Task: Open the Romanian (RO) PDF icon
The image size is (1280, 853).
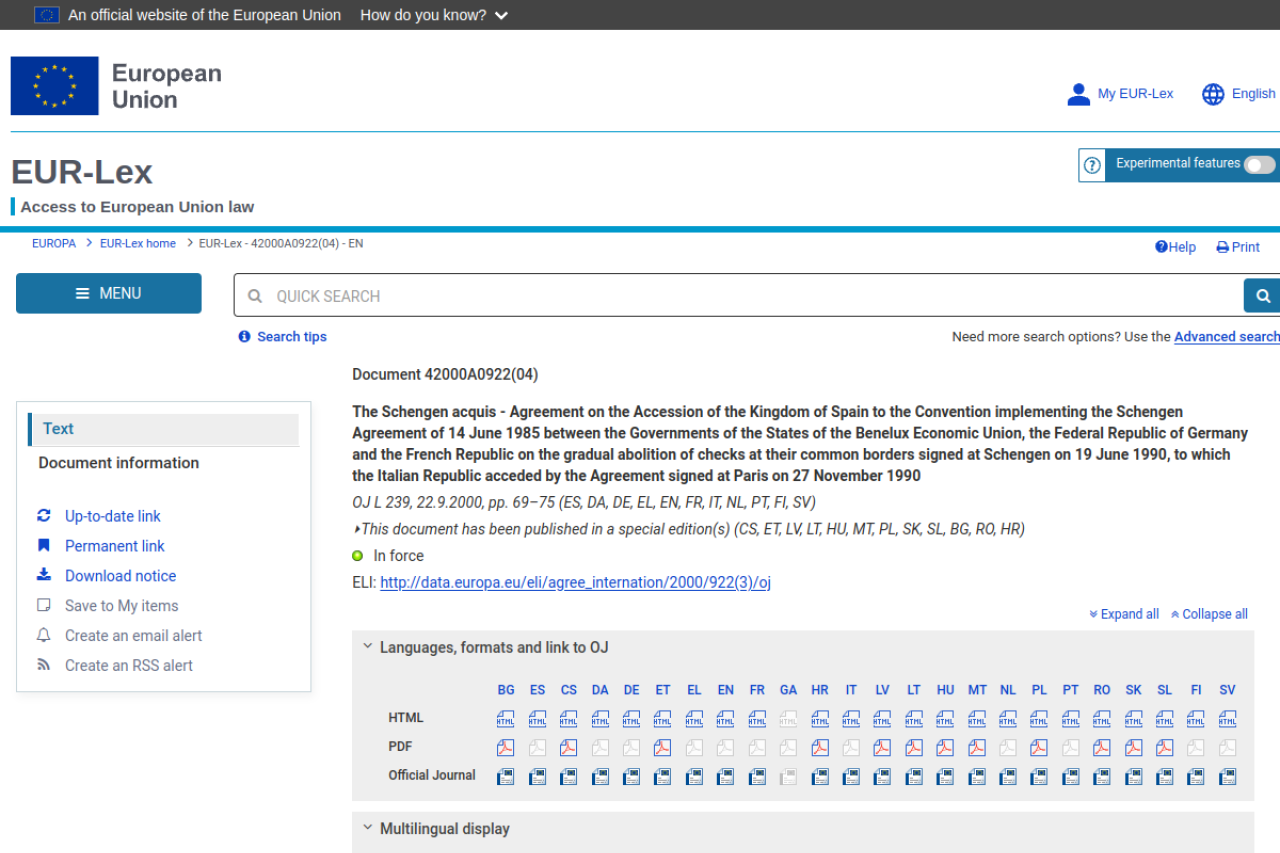Action: tap(1102, 747)
